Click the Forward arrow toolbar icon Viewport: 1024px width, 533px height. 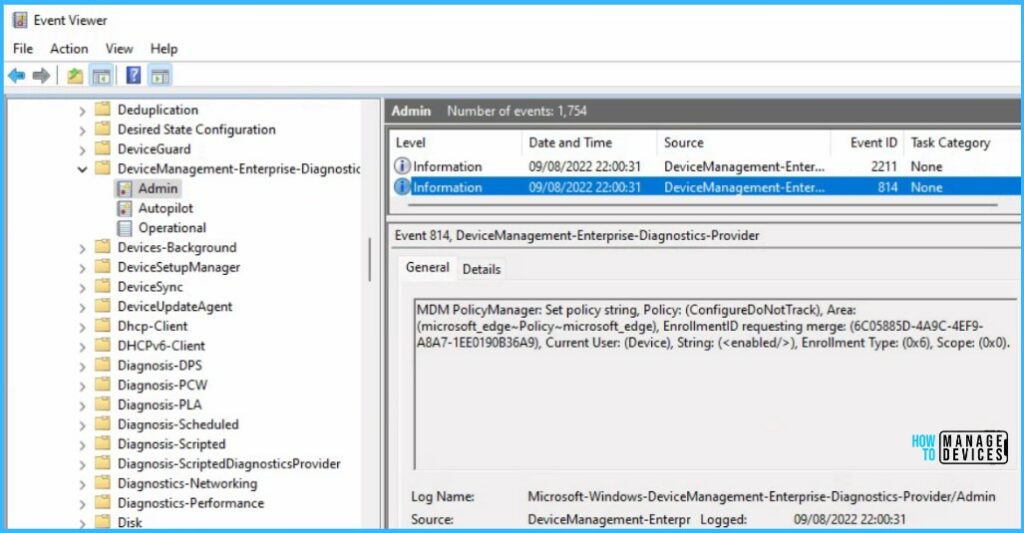pos(41,76)
